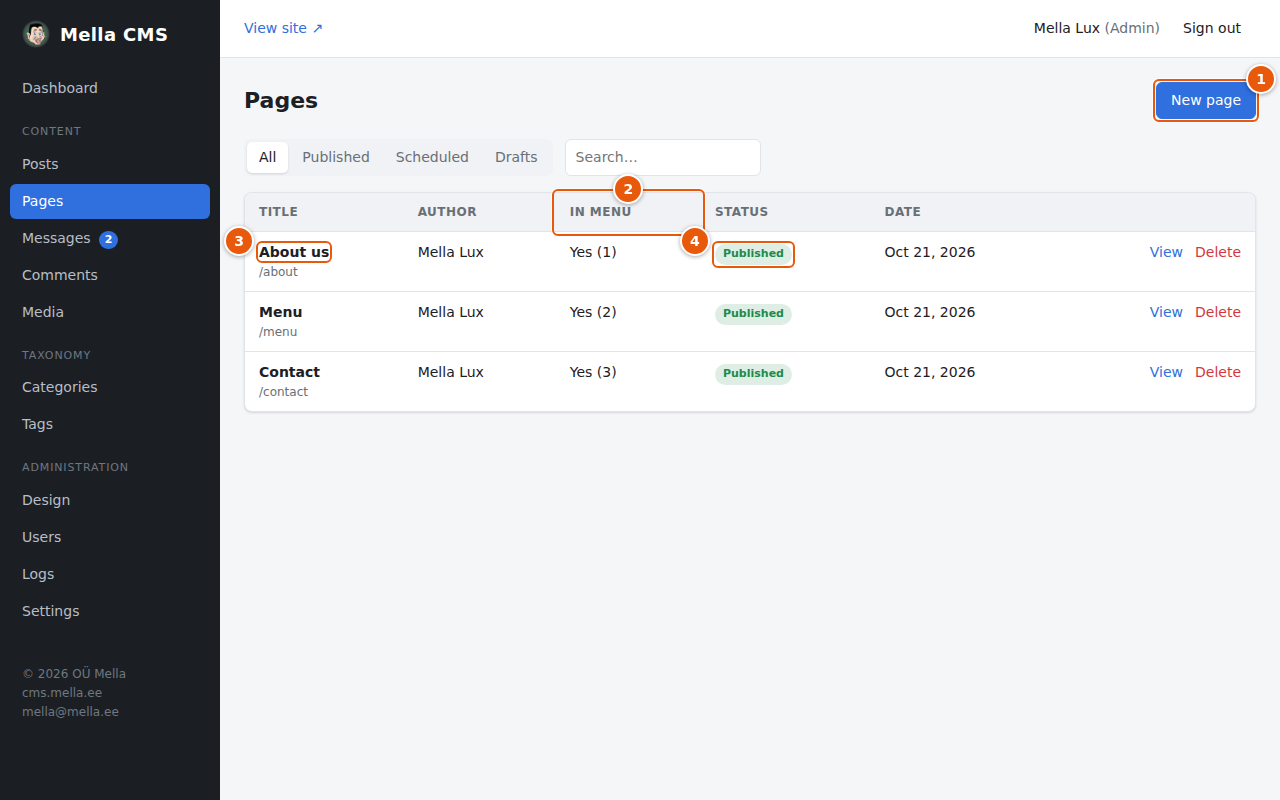Open the About us page title
Screen dimensions: 1280x800
(x=294, y=252)
